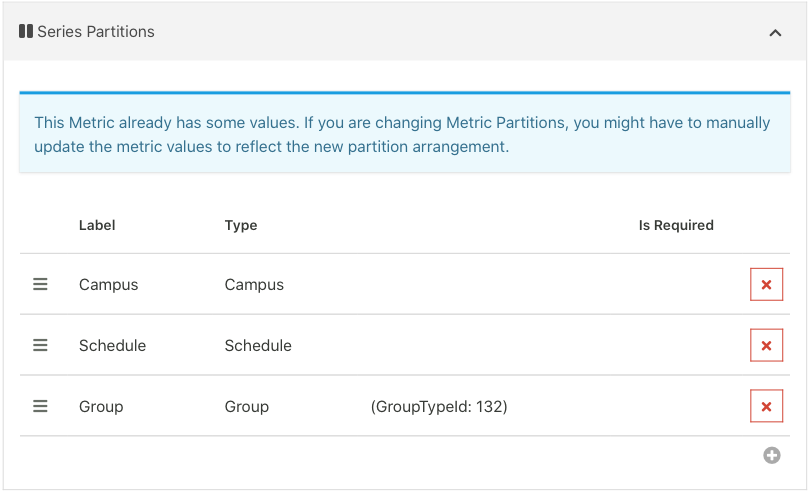Delete the Group partition row
Viewport: 810px width, 493px height.
[766, 406]
